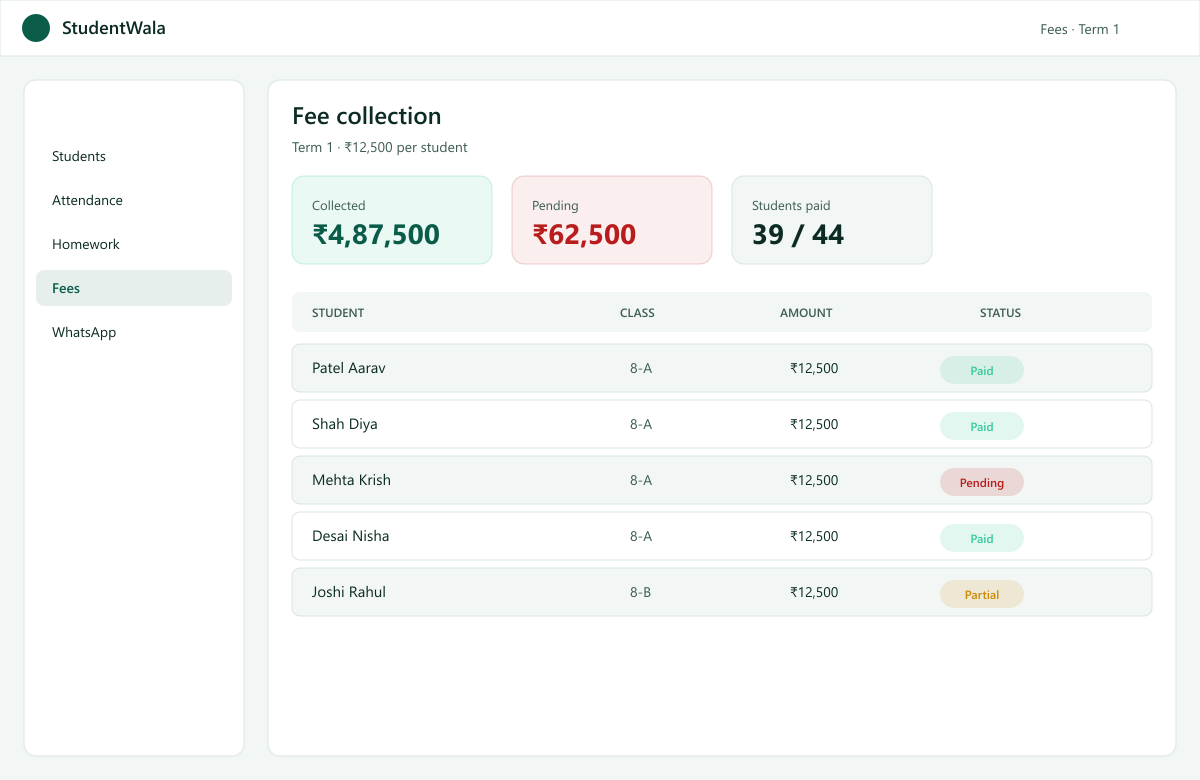The width and height of the screenshot is (1200, 780).
Task: Click the ₹12,500 amount for Patel Aarav
Action: (x=814, y=368)
